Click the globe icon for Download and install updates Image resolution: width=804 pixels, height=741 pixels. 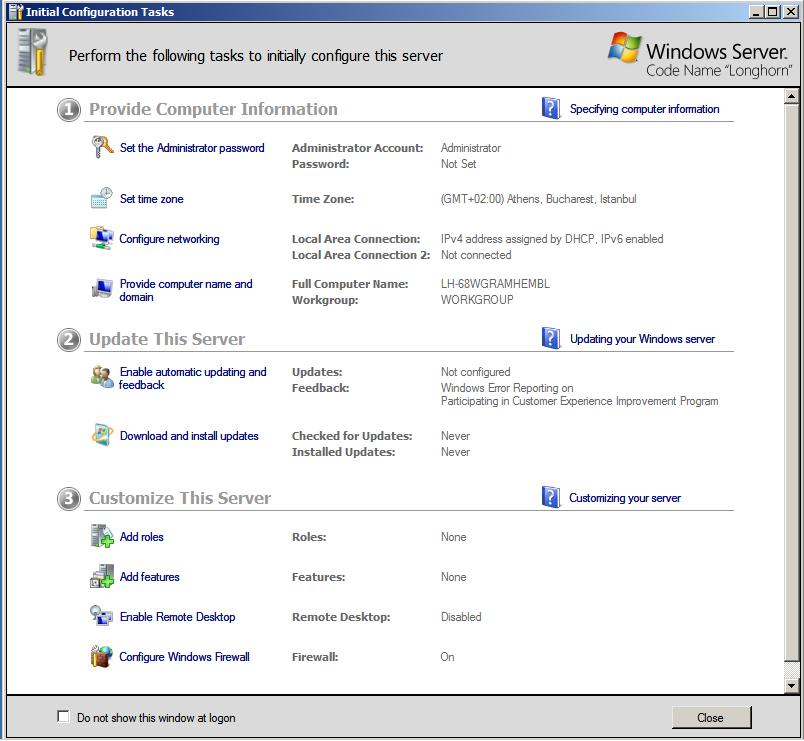102,435
